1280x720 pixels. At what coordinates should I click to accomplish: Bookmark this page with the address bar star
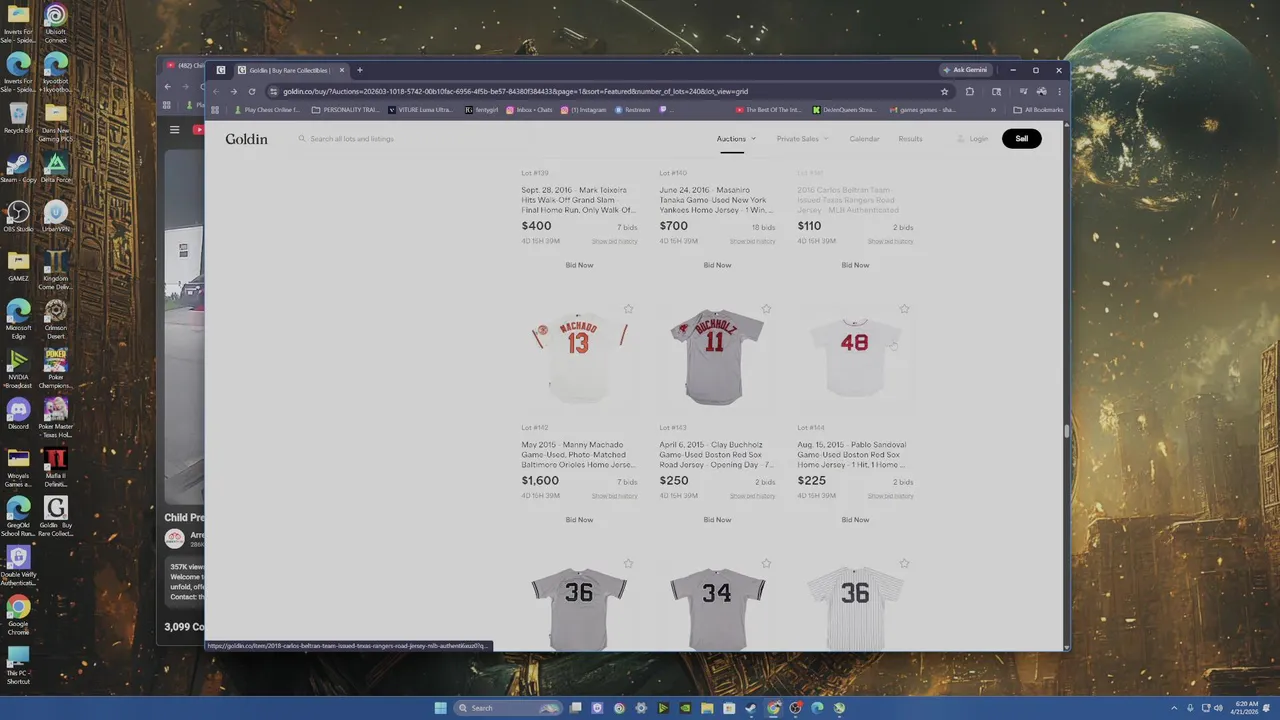[x=944, y=91]
